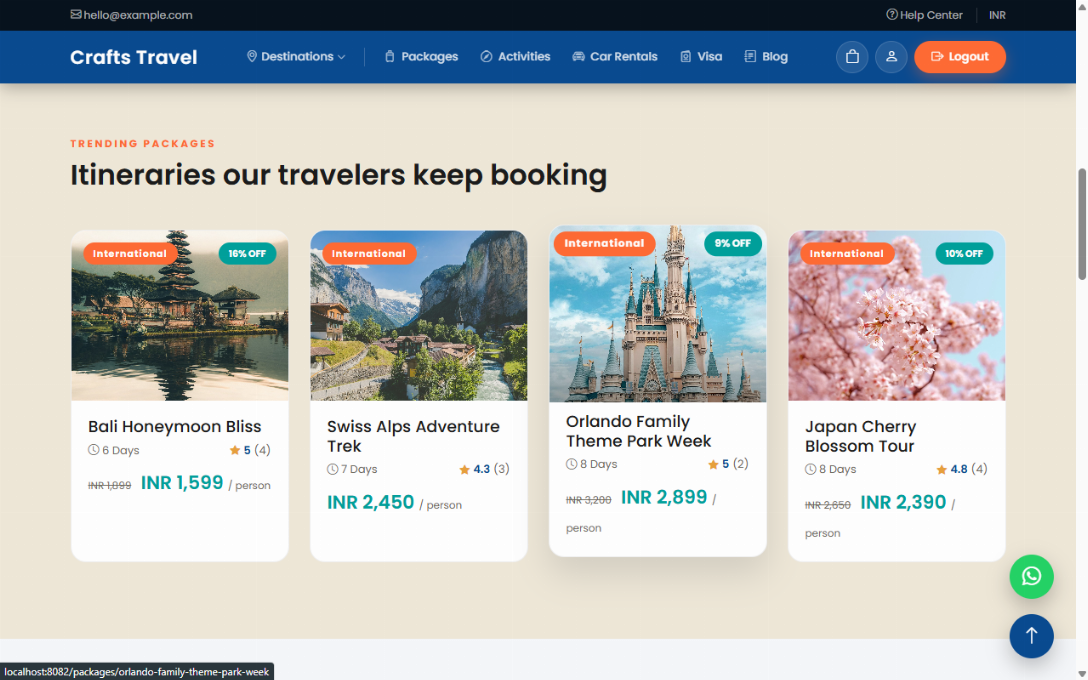Click International badge on Japan card
The height and width of the screenshot is (680, 1088).
[847, 253]
